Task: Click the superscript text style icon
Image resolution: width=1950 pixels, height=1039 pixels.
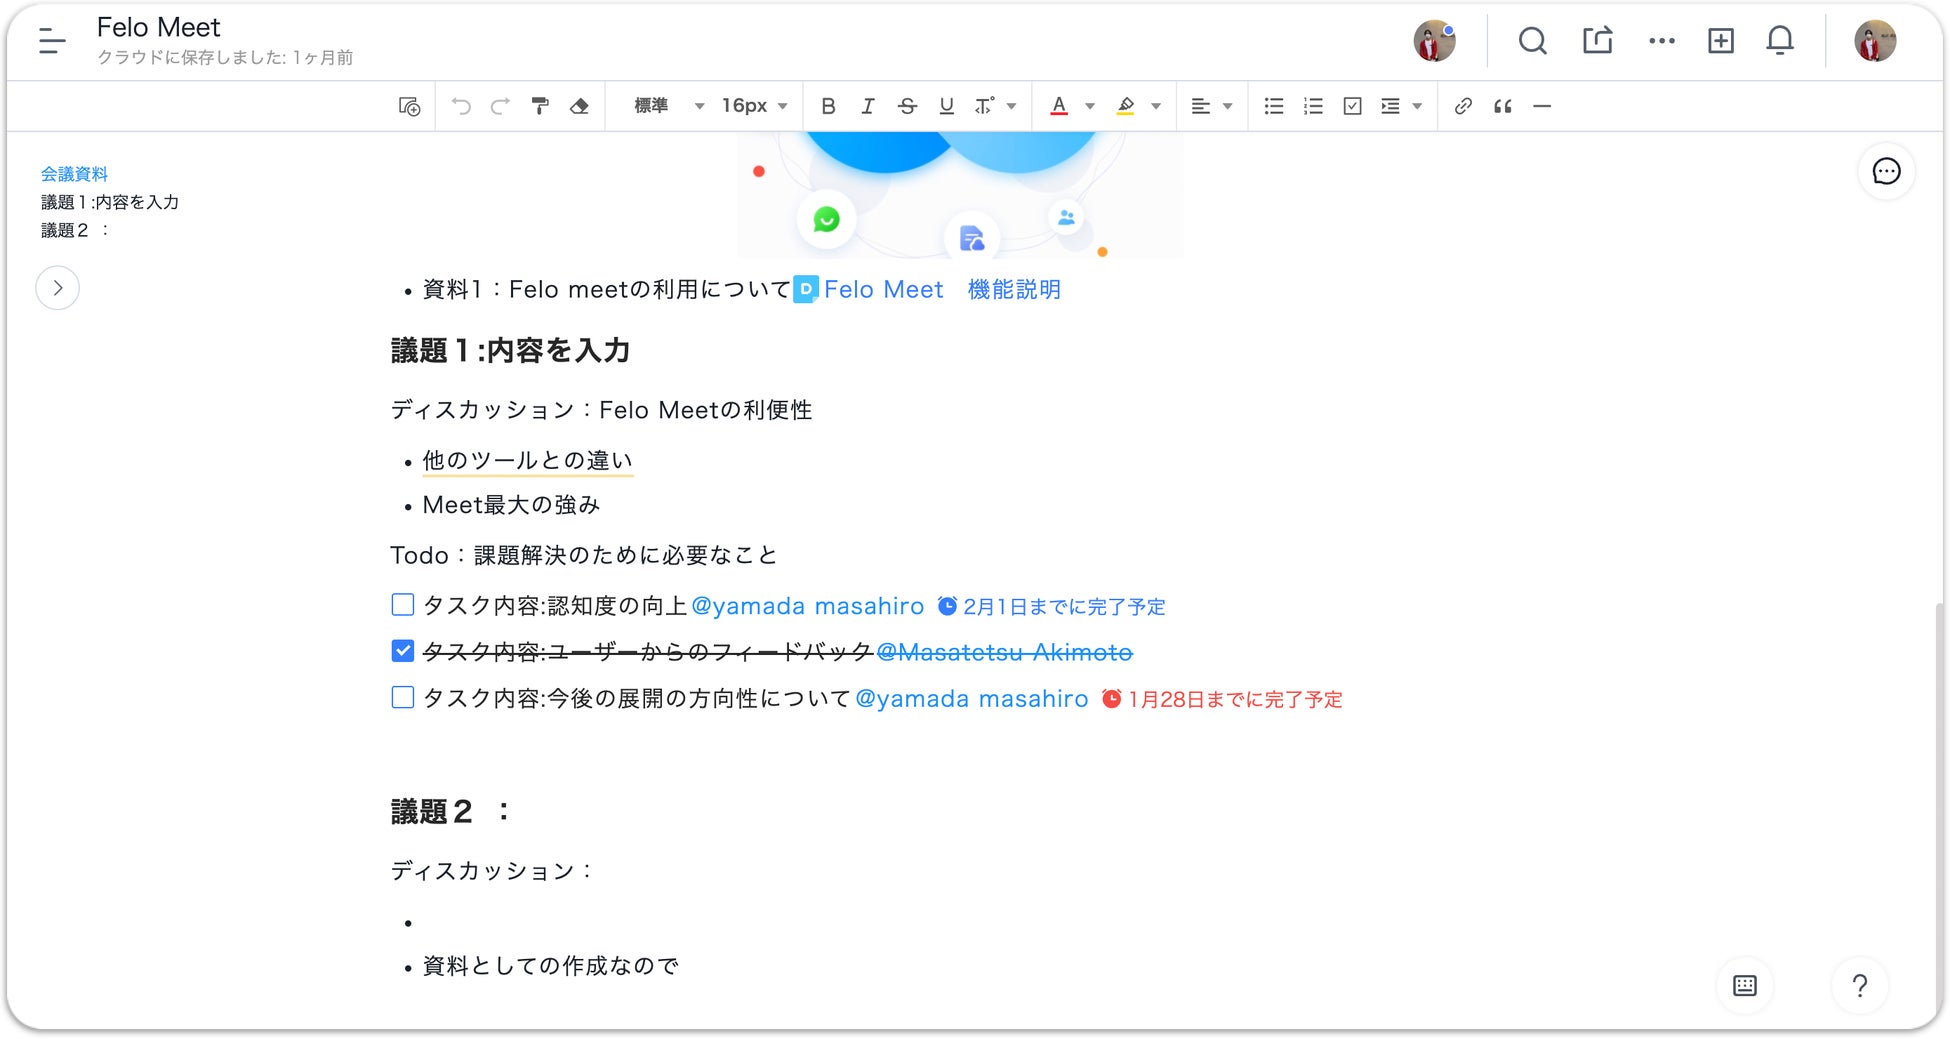Action: point(985,106)
